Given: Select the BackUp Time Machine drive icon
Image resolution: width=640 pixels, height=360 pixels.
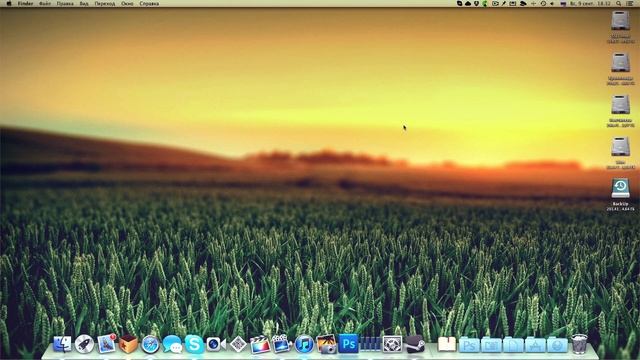Looking at the screenshot, I should pos(620,189).
